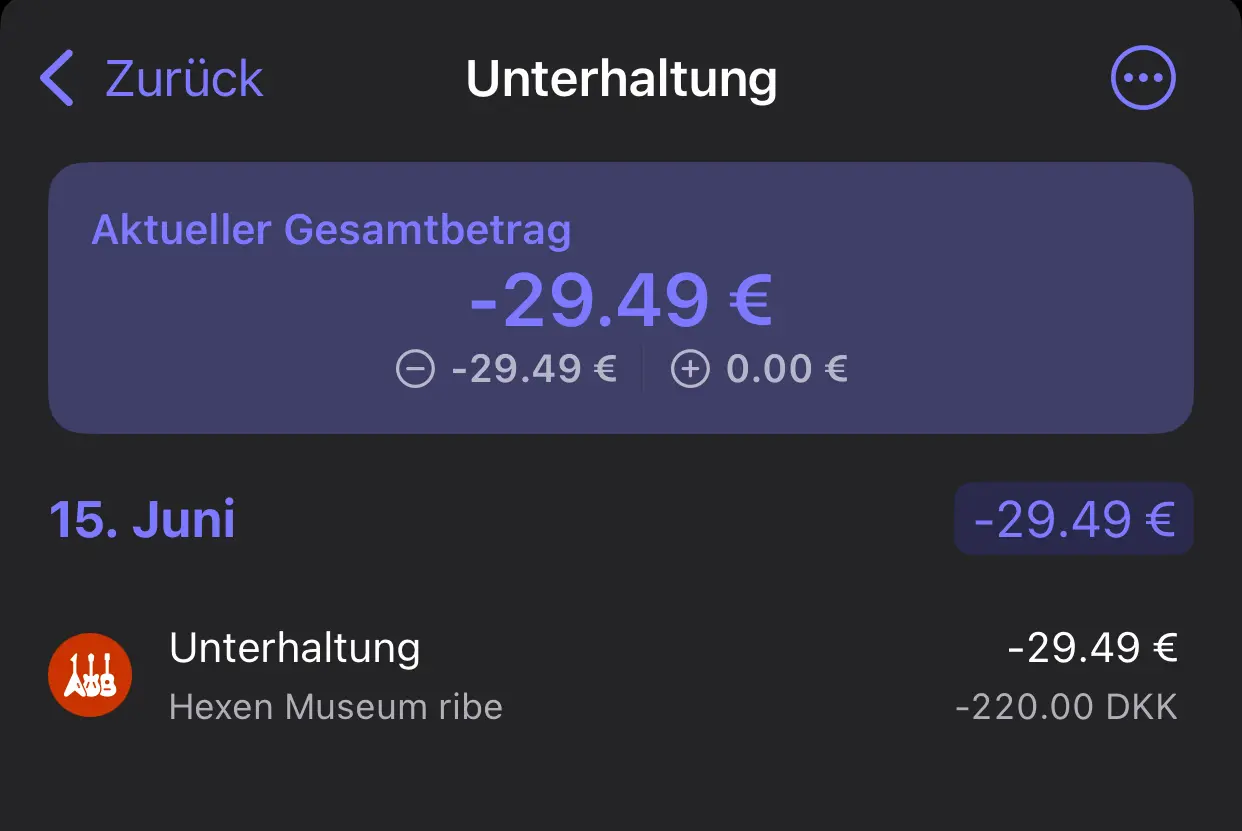Select the 0.00 € income figure

tap(787, 370)
